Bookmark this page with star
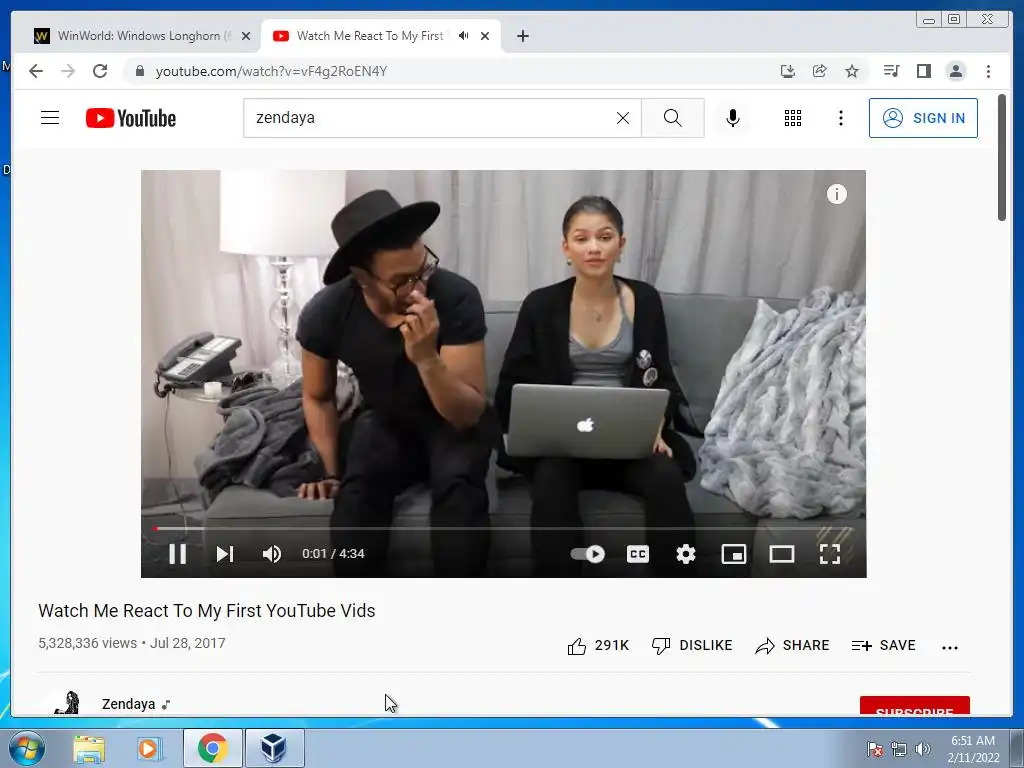The width and height of the screenshot is (1024, 768). [852, 71]
